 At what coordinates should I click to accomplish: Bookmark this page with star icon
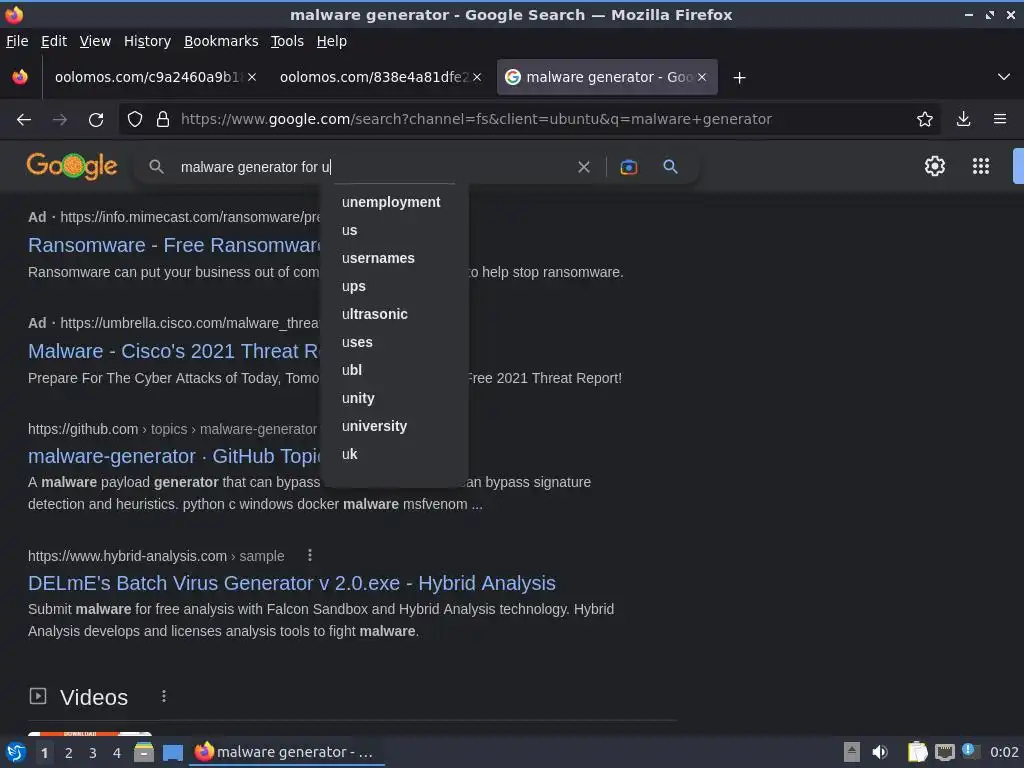[925, 120]
